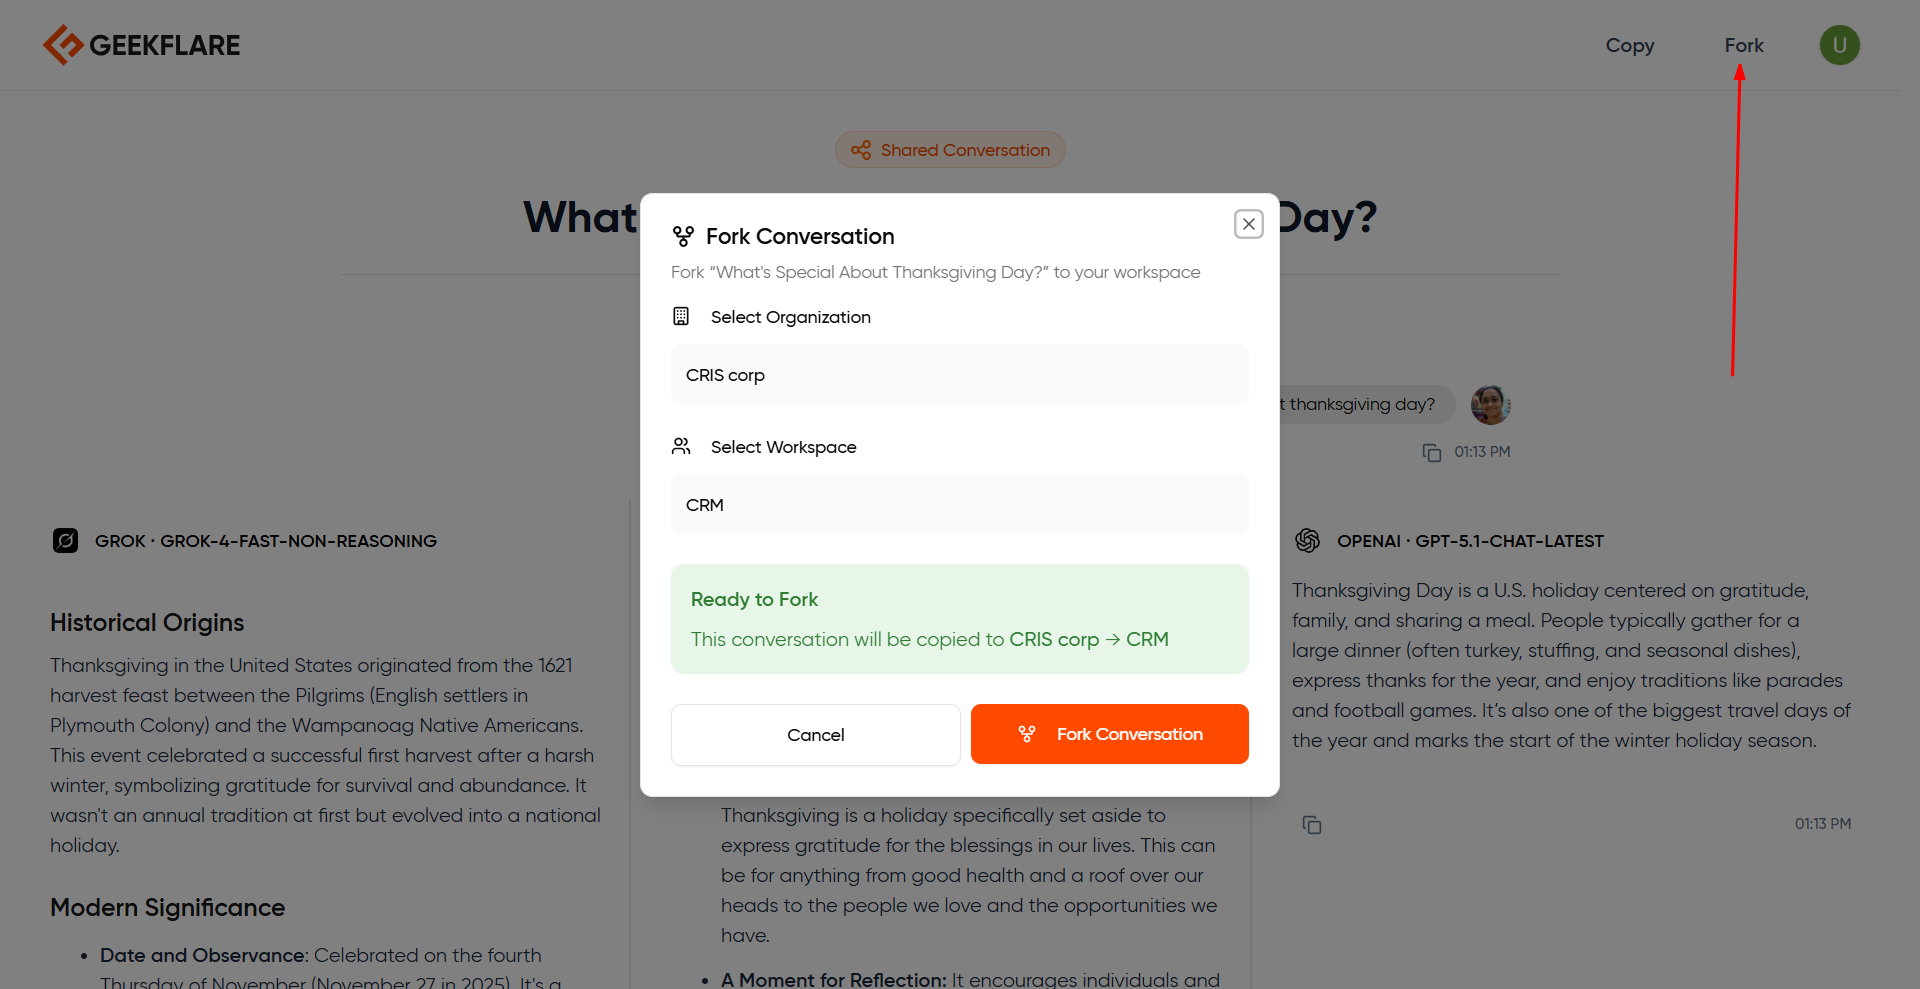Click the Shared Conversation network icon
The width and height of the screenshot is (1920, 989).
862,149
